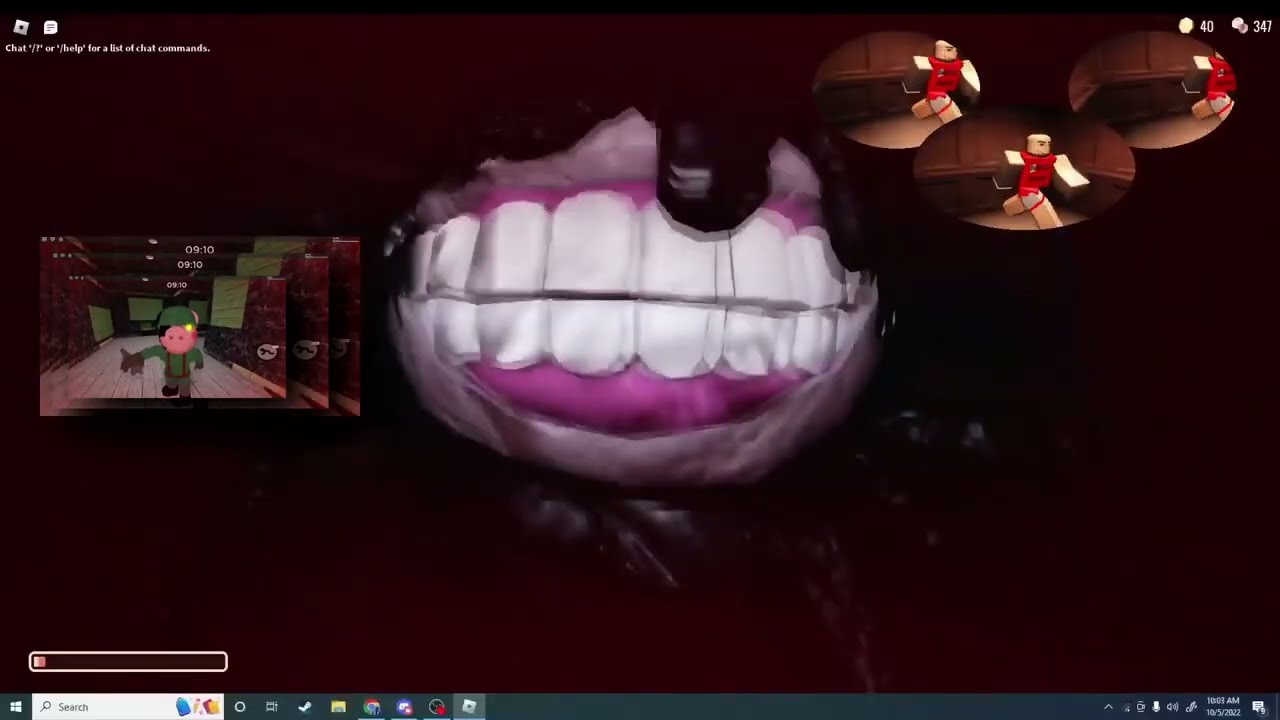Open the Roblox menu icon

click(21, 27)
